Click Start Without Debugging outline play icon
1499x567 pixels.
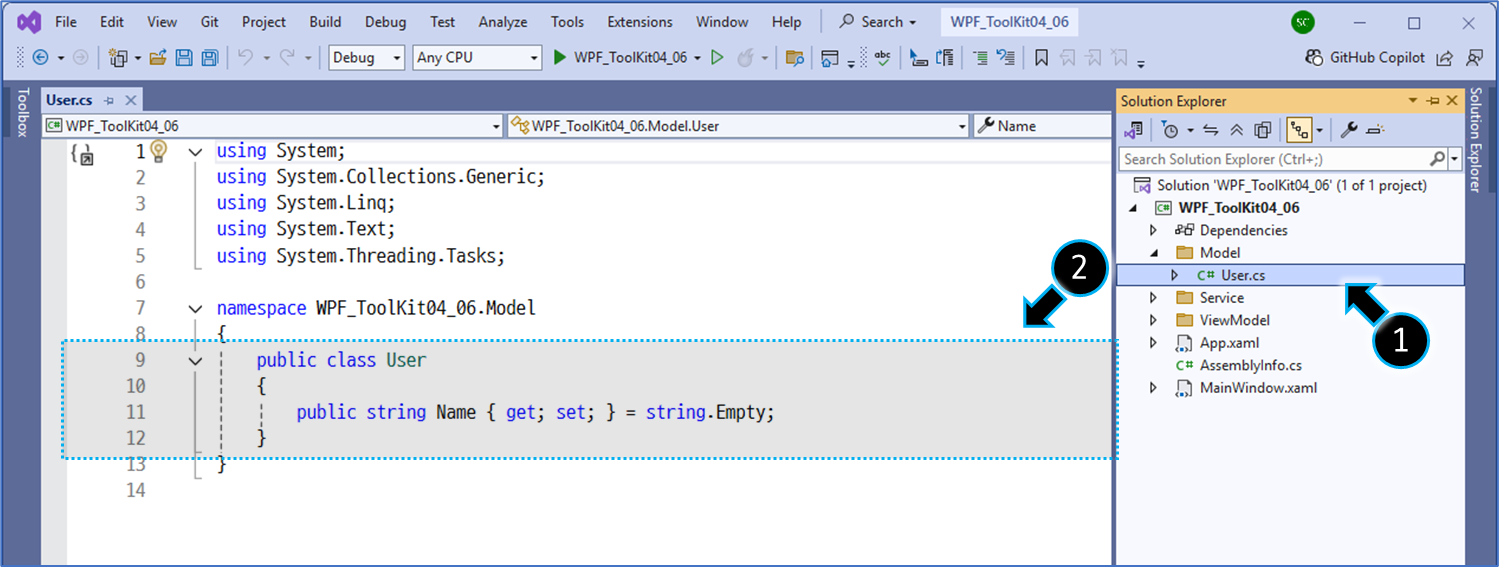coord(717,58)
